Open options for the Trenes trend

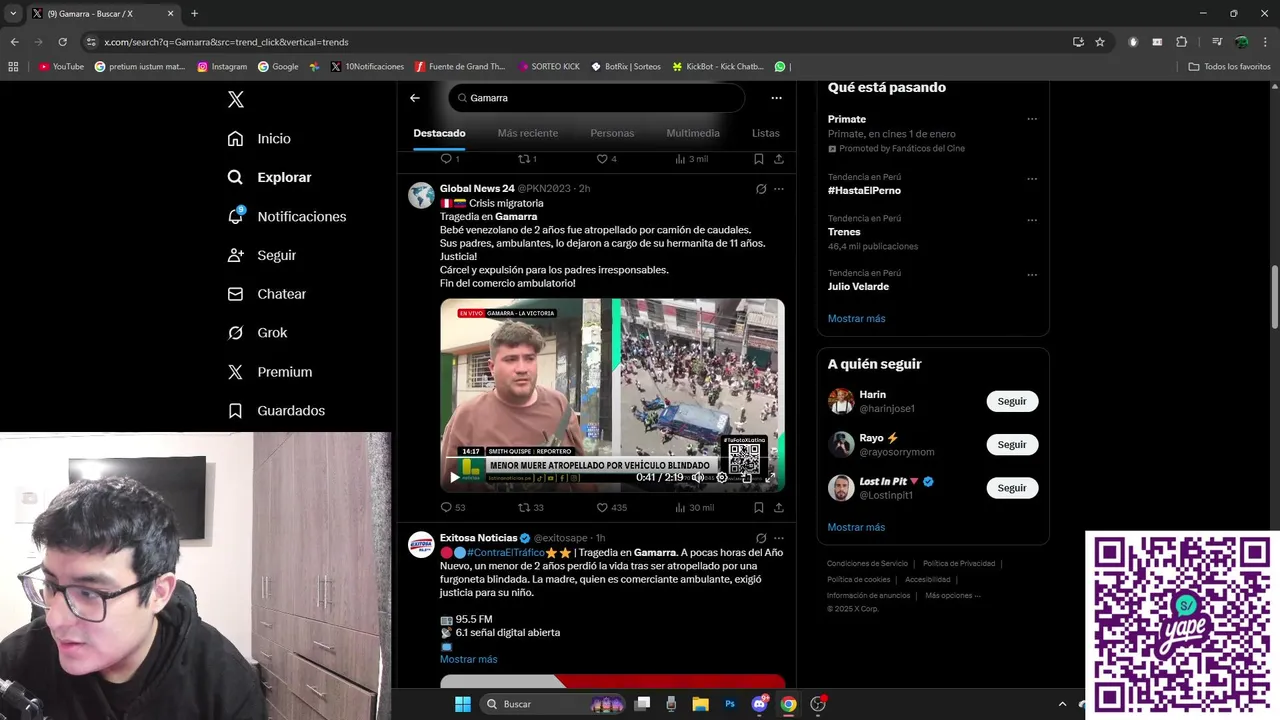coord(1032,220)
